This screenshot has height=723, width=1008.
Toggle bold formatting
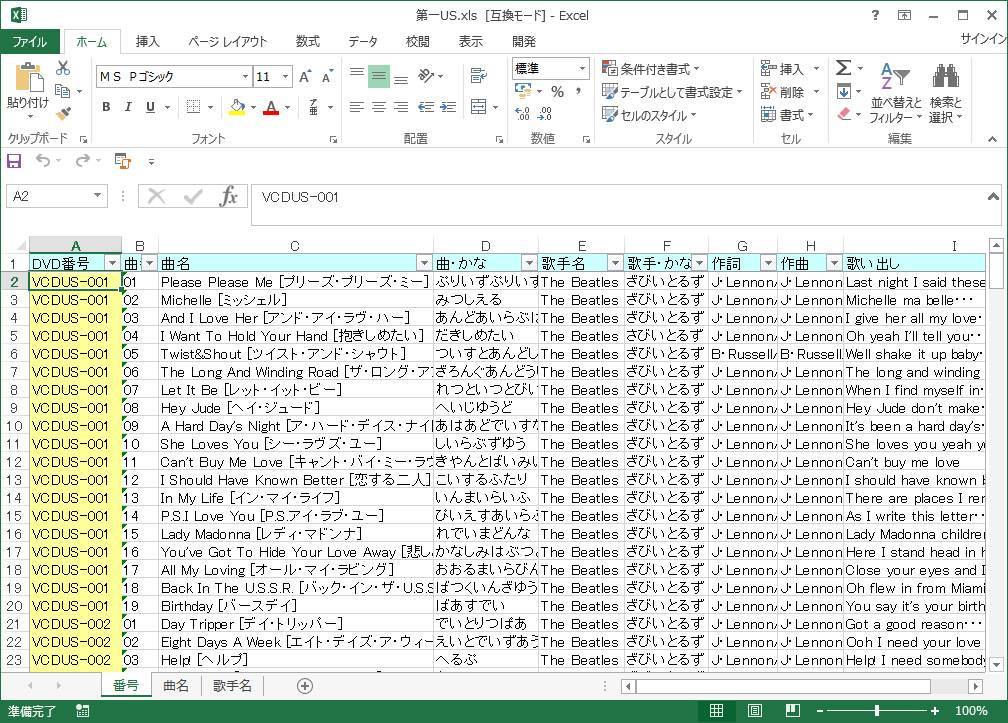(x=106, y=108)
